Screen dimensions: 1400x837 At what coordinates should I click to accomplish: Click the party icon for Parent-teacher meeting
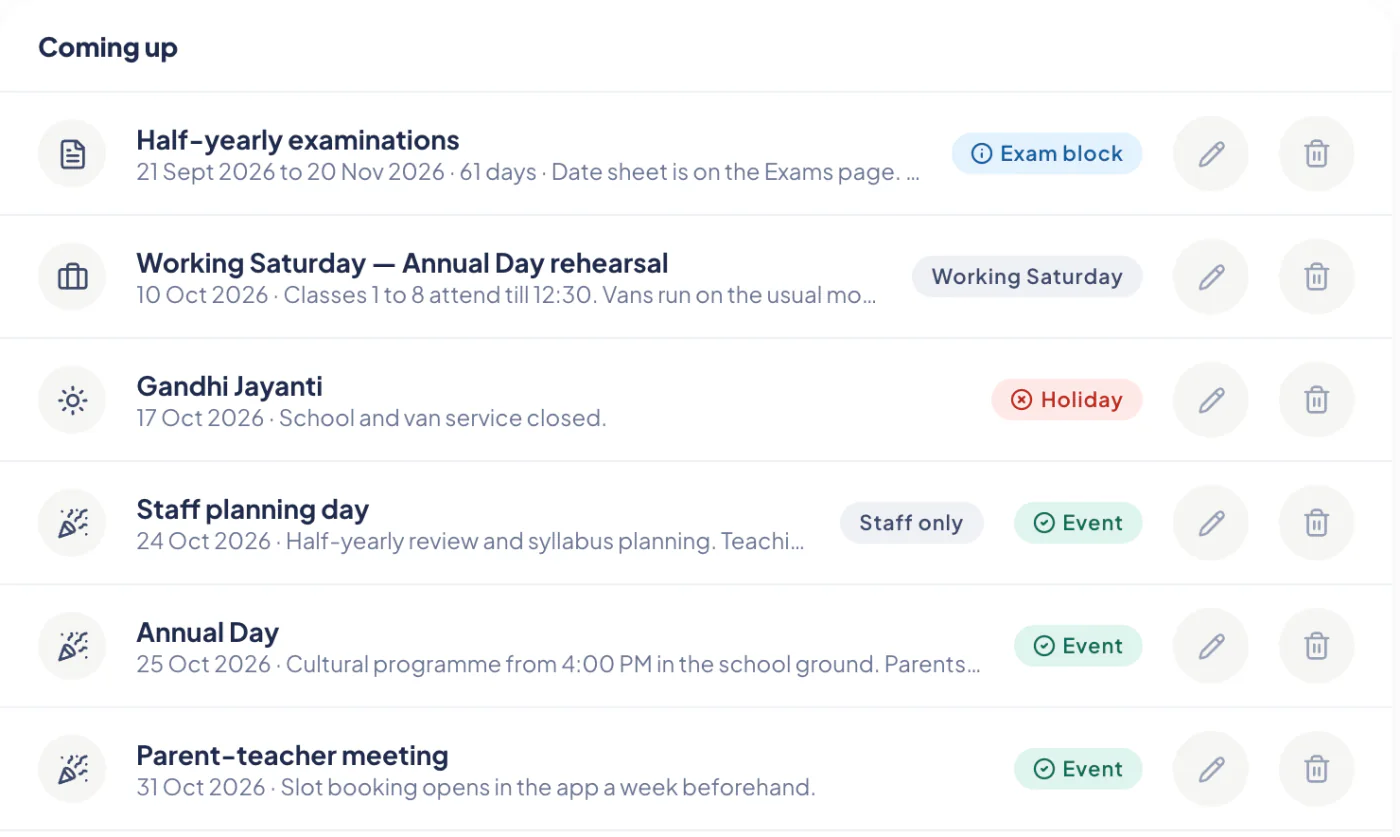click(x=72, y=769)
